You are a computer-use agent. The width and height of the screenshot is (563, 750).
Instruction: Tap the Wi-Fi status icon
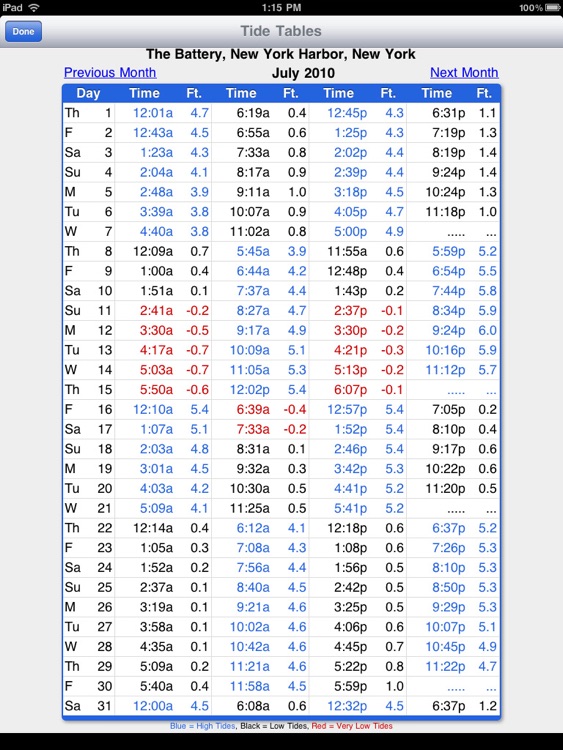click(x=34, y=8)
